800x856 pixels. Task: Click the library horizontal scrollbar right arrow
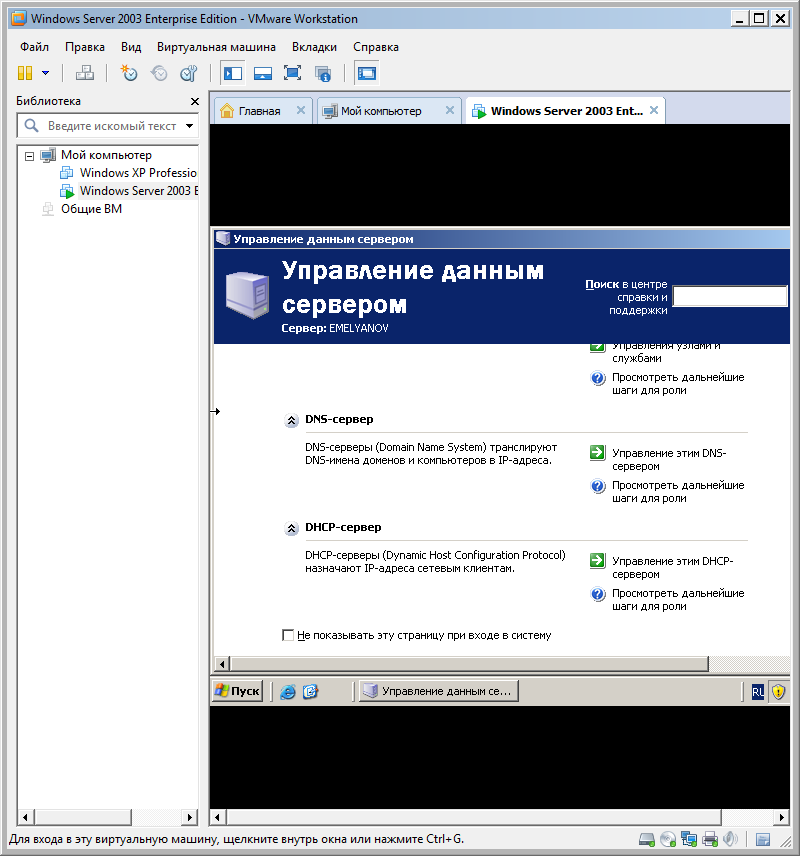pyautogui.click(x=189, y=817)
